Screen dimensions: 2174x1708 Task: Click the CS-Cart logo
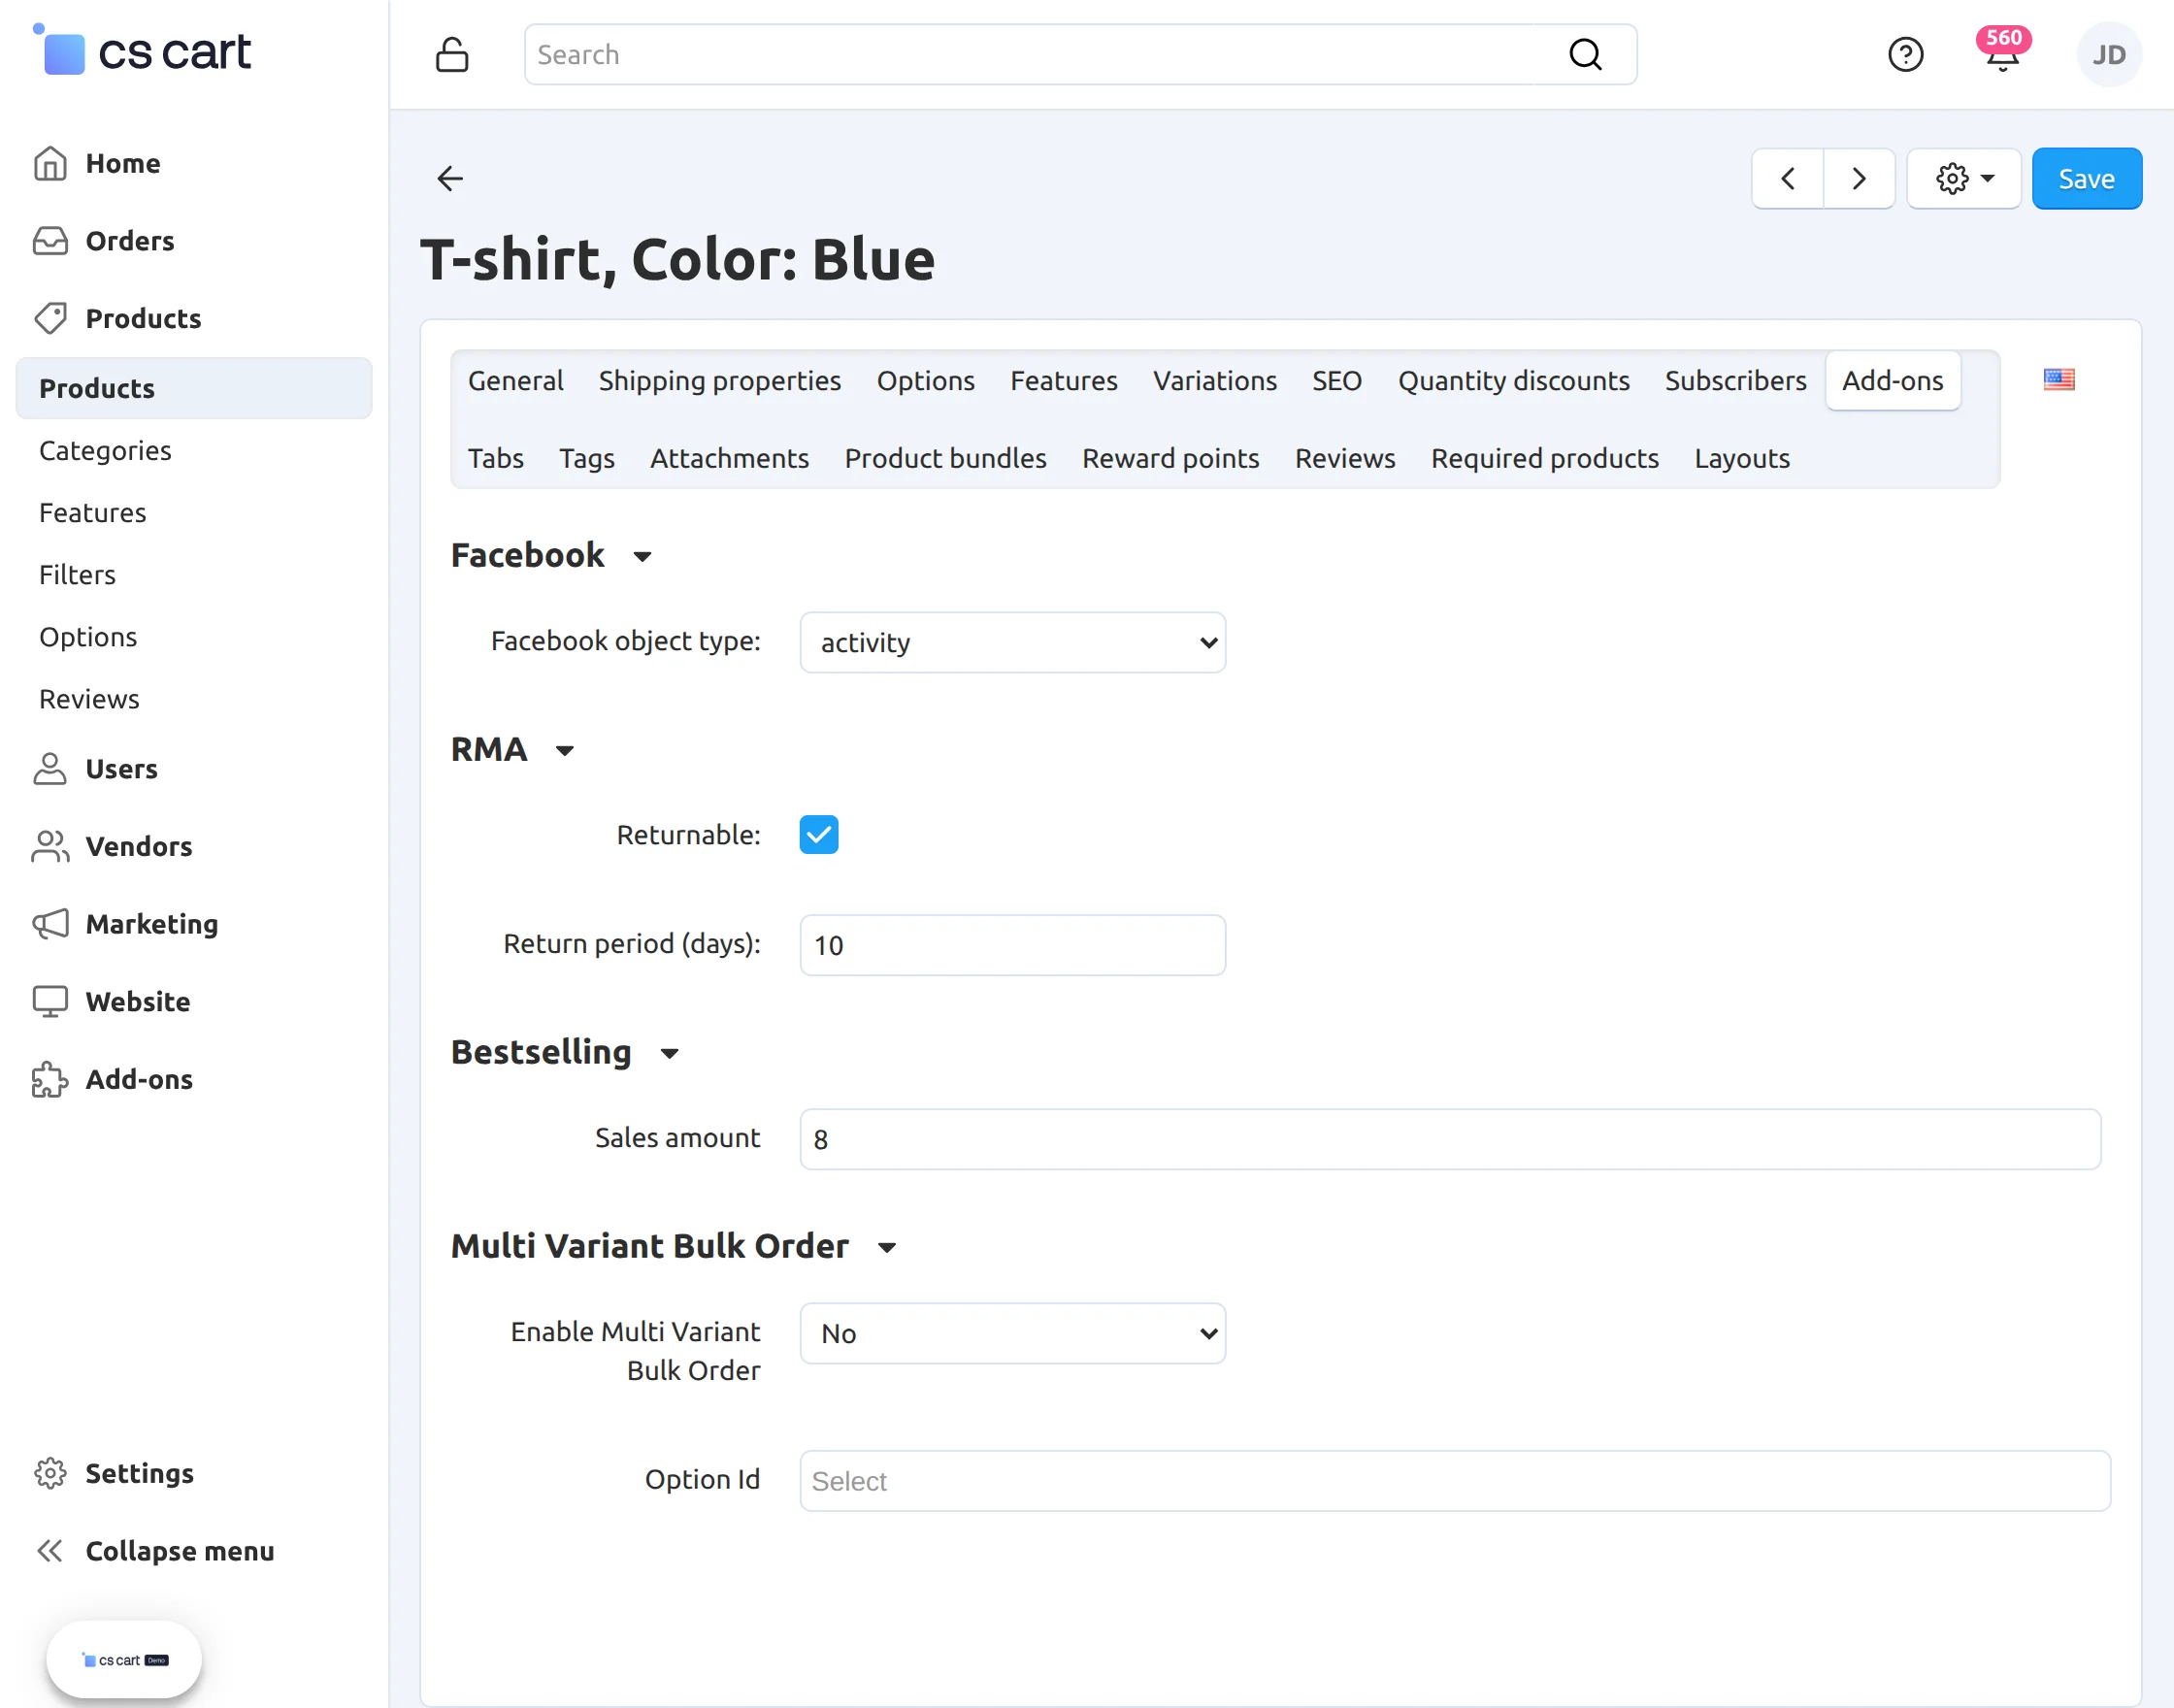tap(141, 51)
